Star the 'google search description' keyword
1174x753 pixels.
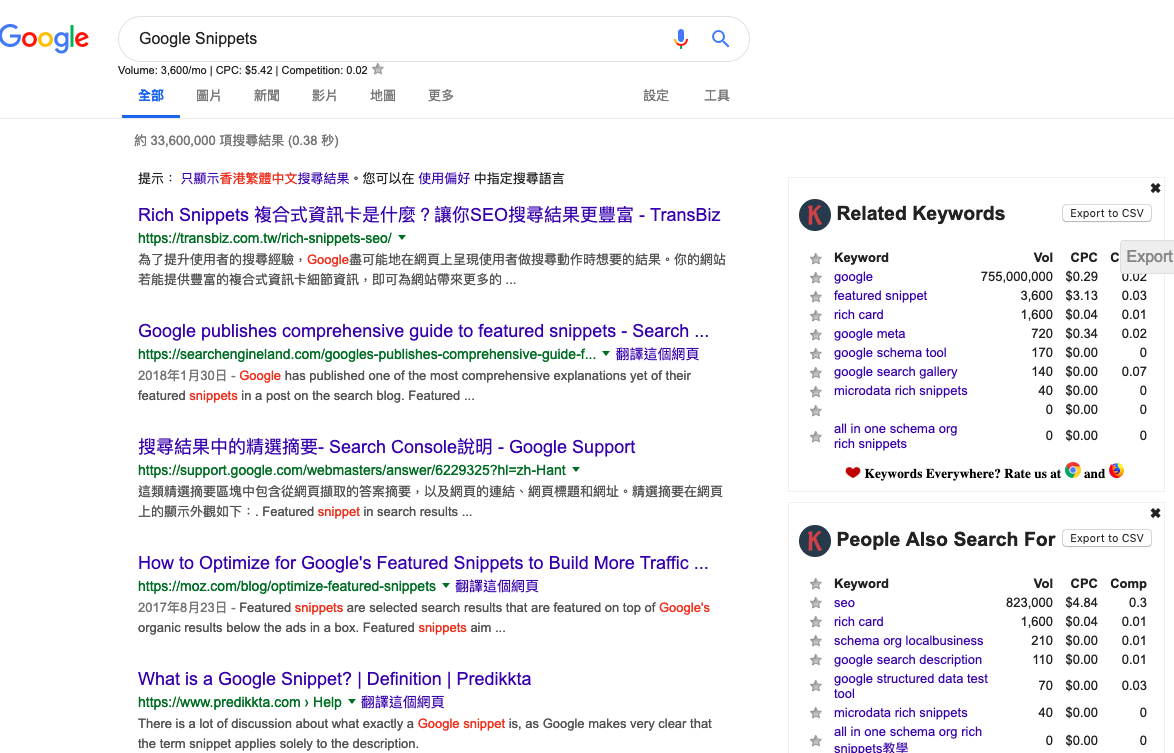click(816, 660)
